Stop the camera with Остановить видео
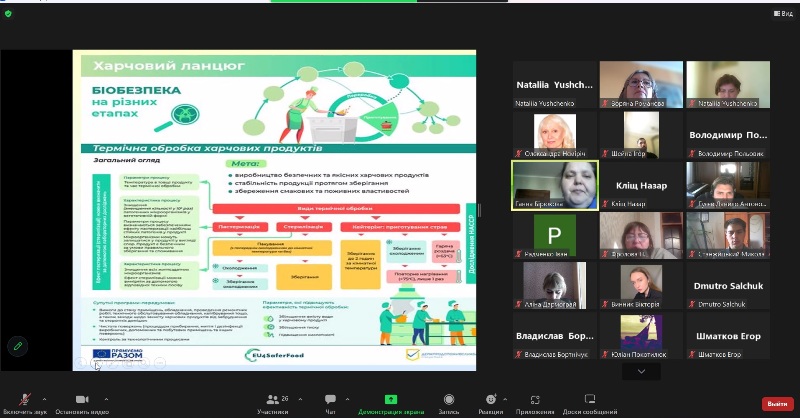The width and height of the screenshot is (800, 418). click(x=82, y=403)
